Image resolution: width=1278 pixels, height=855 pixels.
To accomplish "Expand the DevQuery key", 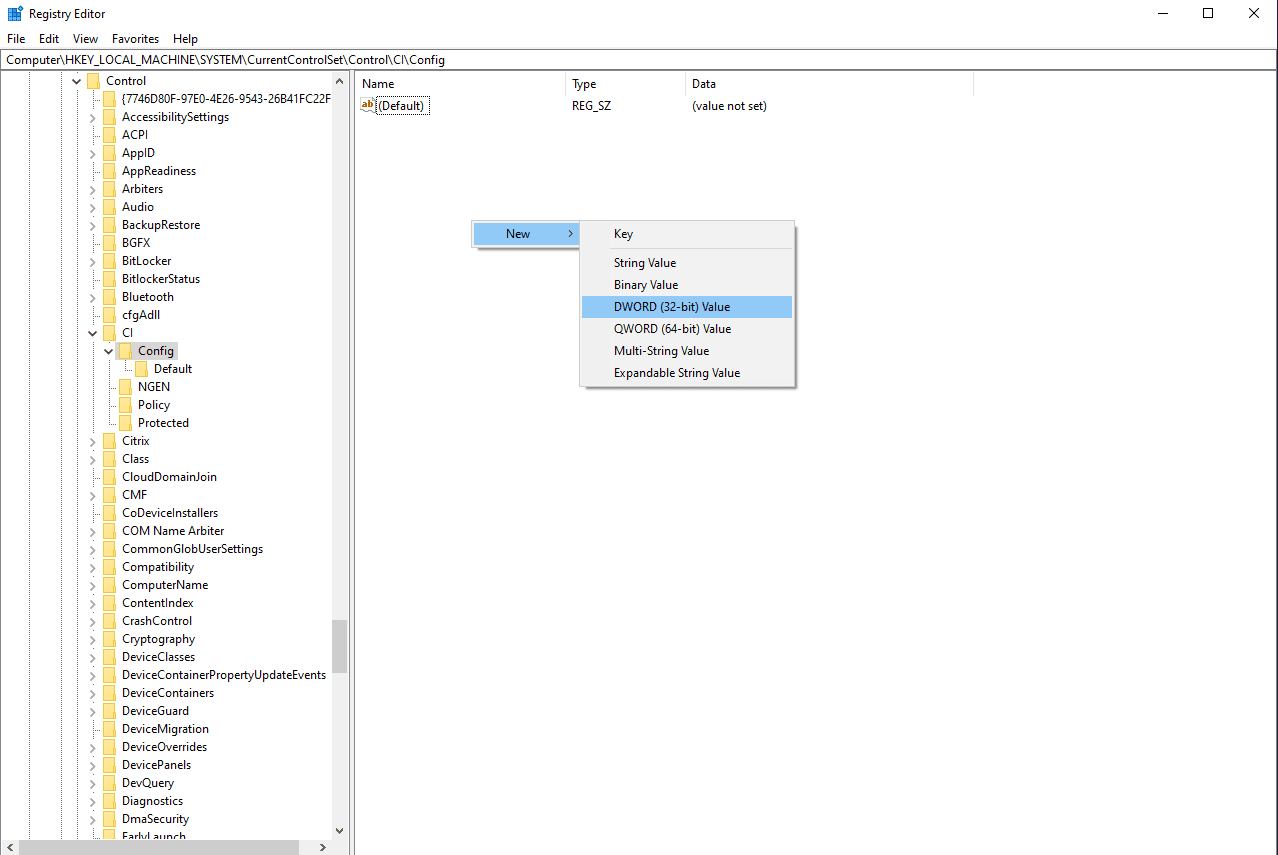I will pyautogui.click(x=93, y=783).
